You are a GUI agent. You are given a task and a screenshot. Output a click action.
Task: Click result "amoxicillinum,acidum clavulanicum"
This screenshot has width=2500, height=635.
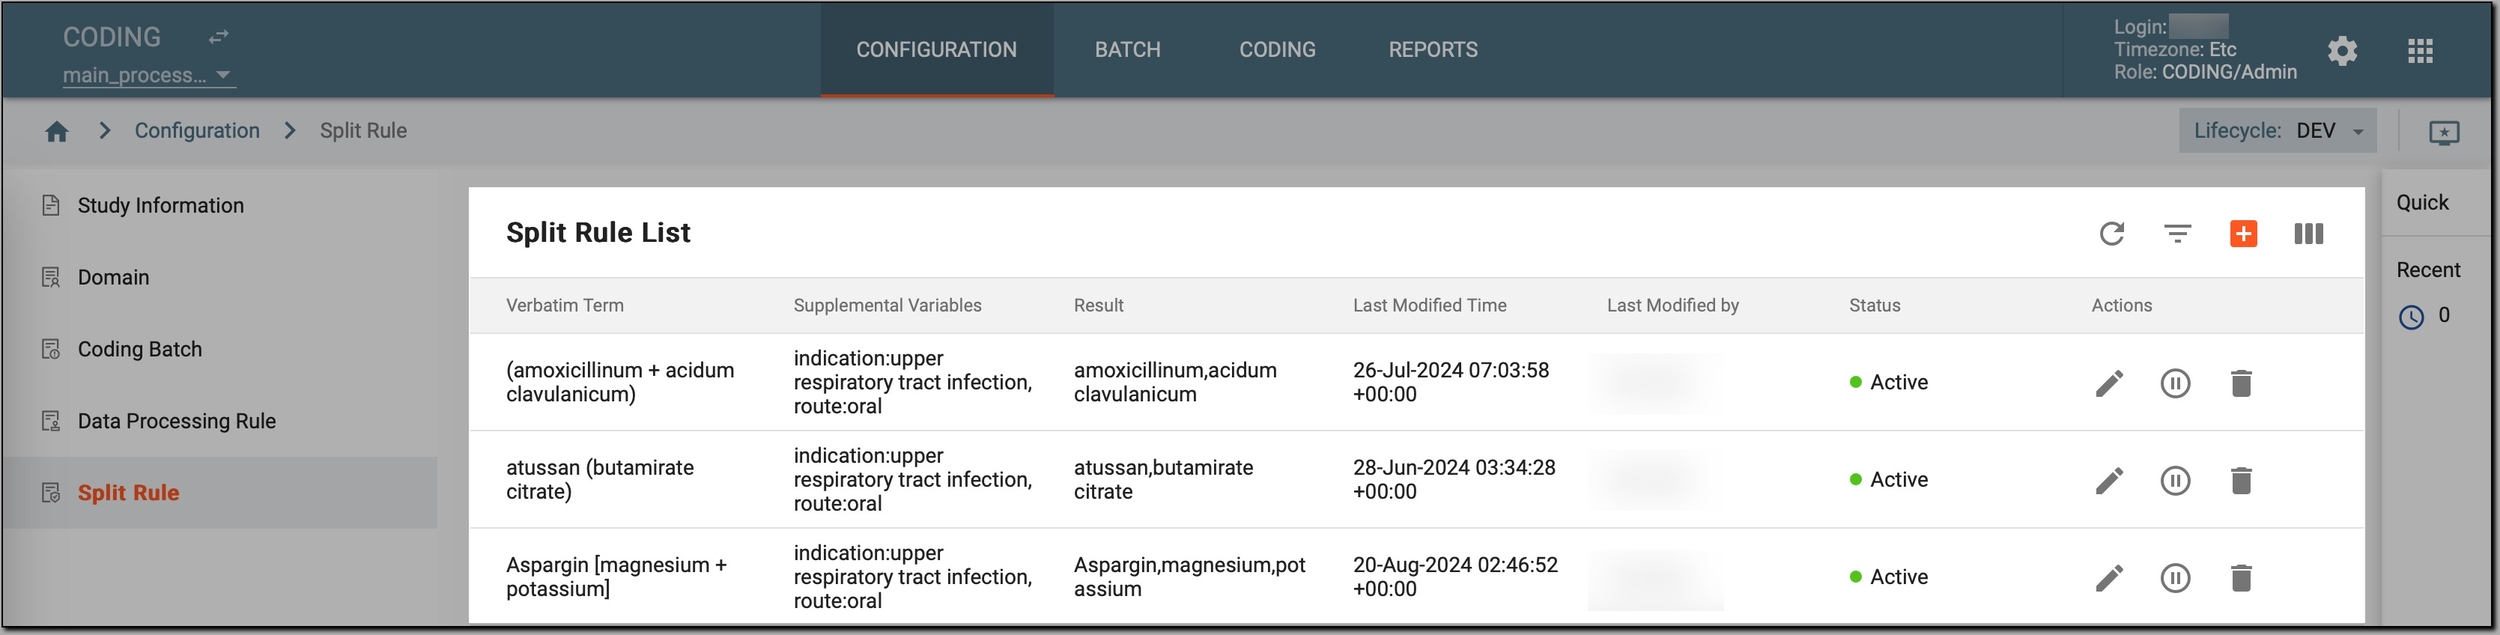point(1175,382)
